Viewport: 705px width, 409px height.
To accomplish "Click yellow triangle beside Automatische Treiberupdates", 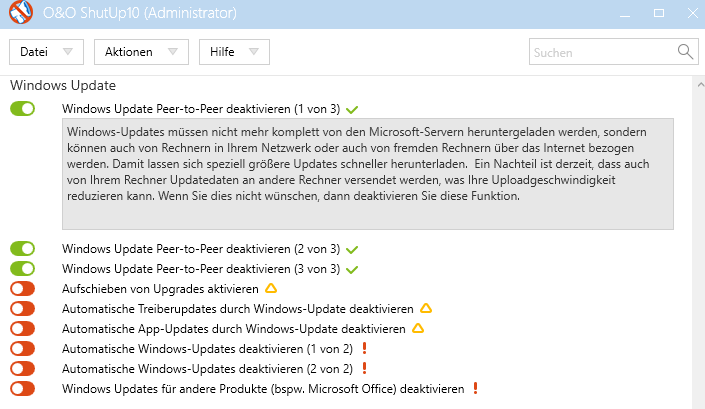I will click(x=426, y=308).
